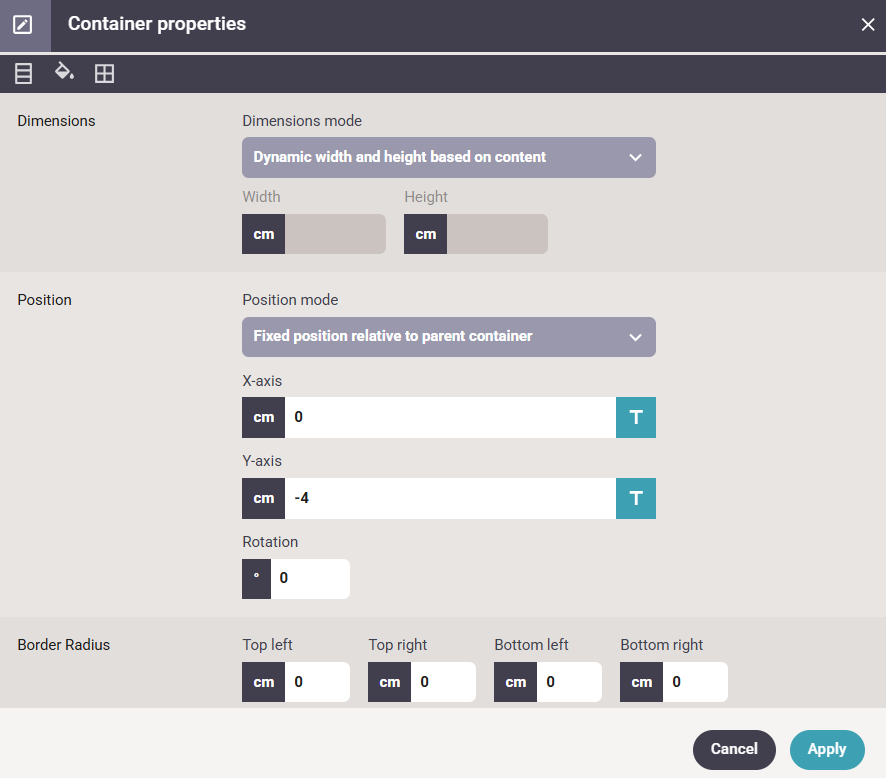
Task: Toggle the X-axis T template button
Action: click(x=636, y=418)
